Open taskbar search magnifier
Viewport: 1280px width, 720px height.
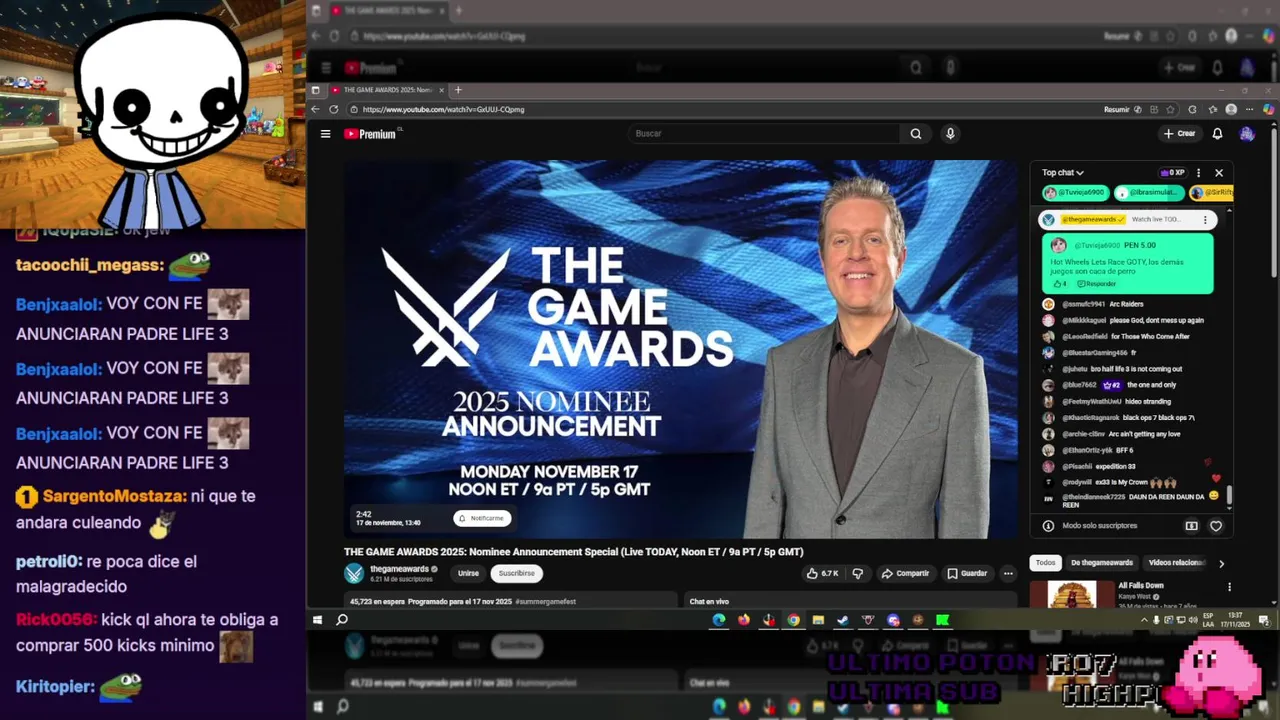tap(342, 620)
